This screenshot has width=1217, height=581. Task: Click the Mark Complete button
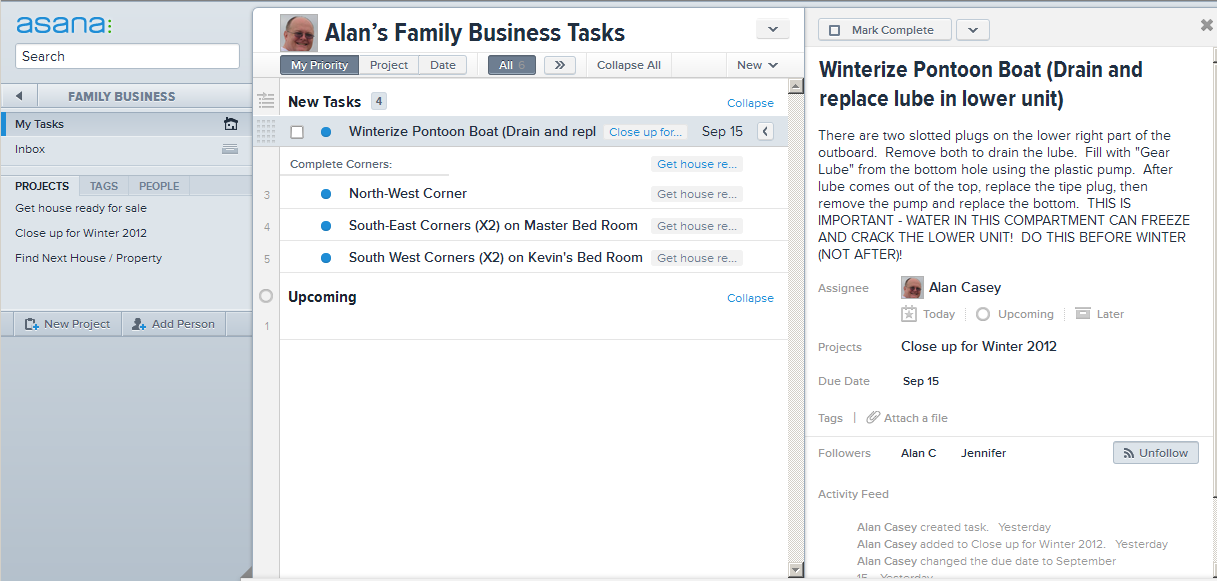coord(885,30)
